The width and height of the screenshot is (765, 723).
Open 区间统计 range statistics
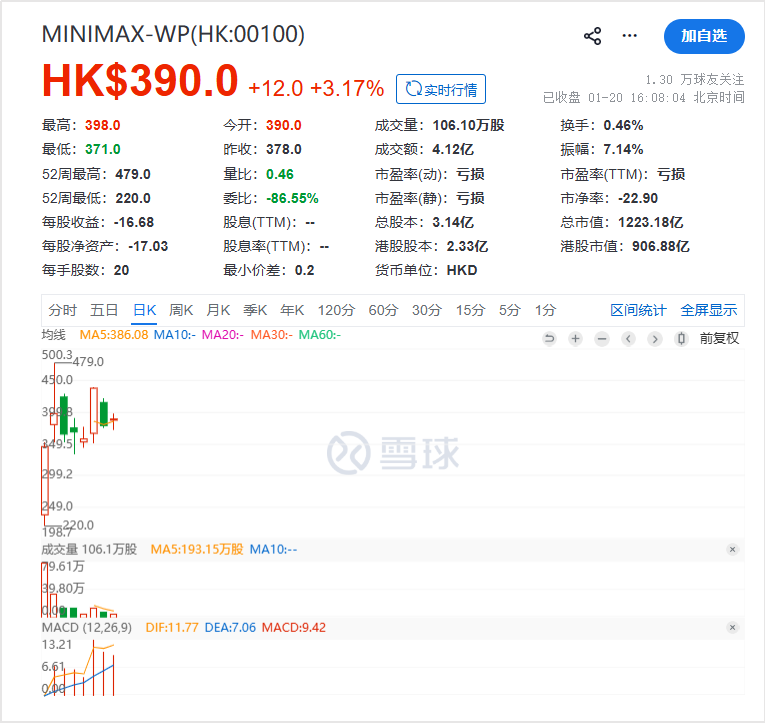(638, 310)
